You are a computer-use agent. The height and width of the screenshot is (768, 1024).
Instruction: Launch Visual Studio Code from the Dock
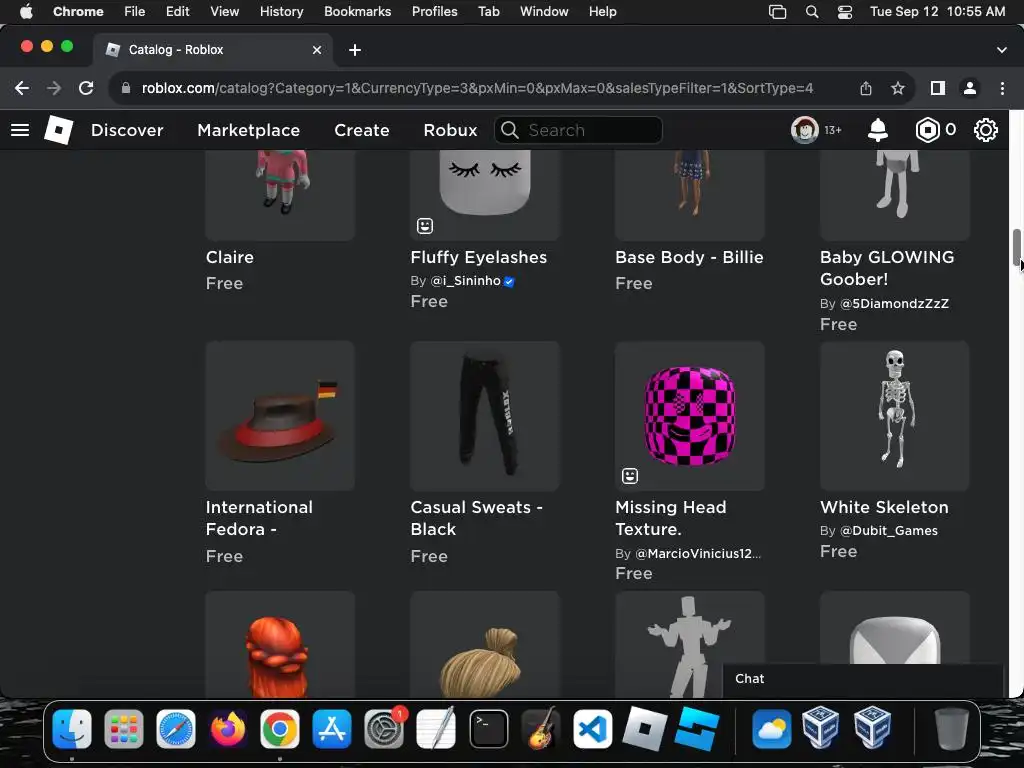coord(592,729)
